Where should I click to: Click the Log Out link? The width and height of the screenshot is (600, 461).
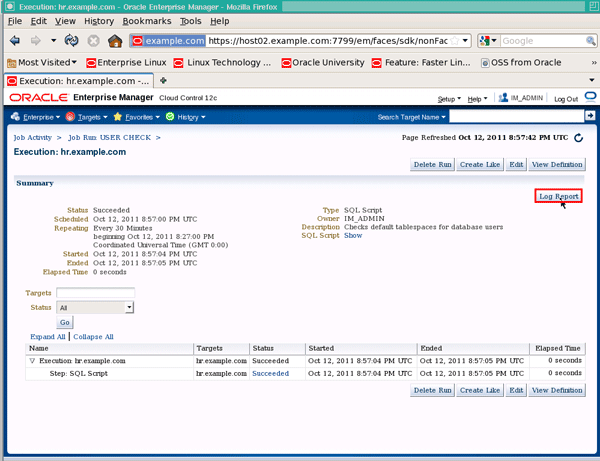coord(566,99)
